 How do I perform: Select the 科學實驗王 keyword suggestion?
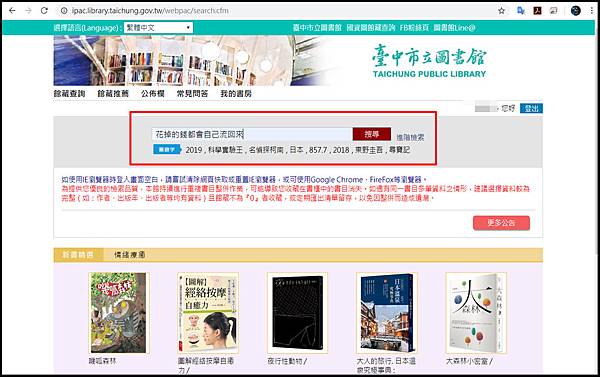click(226, 150)
